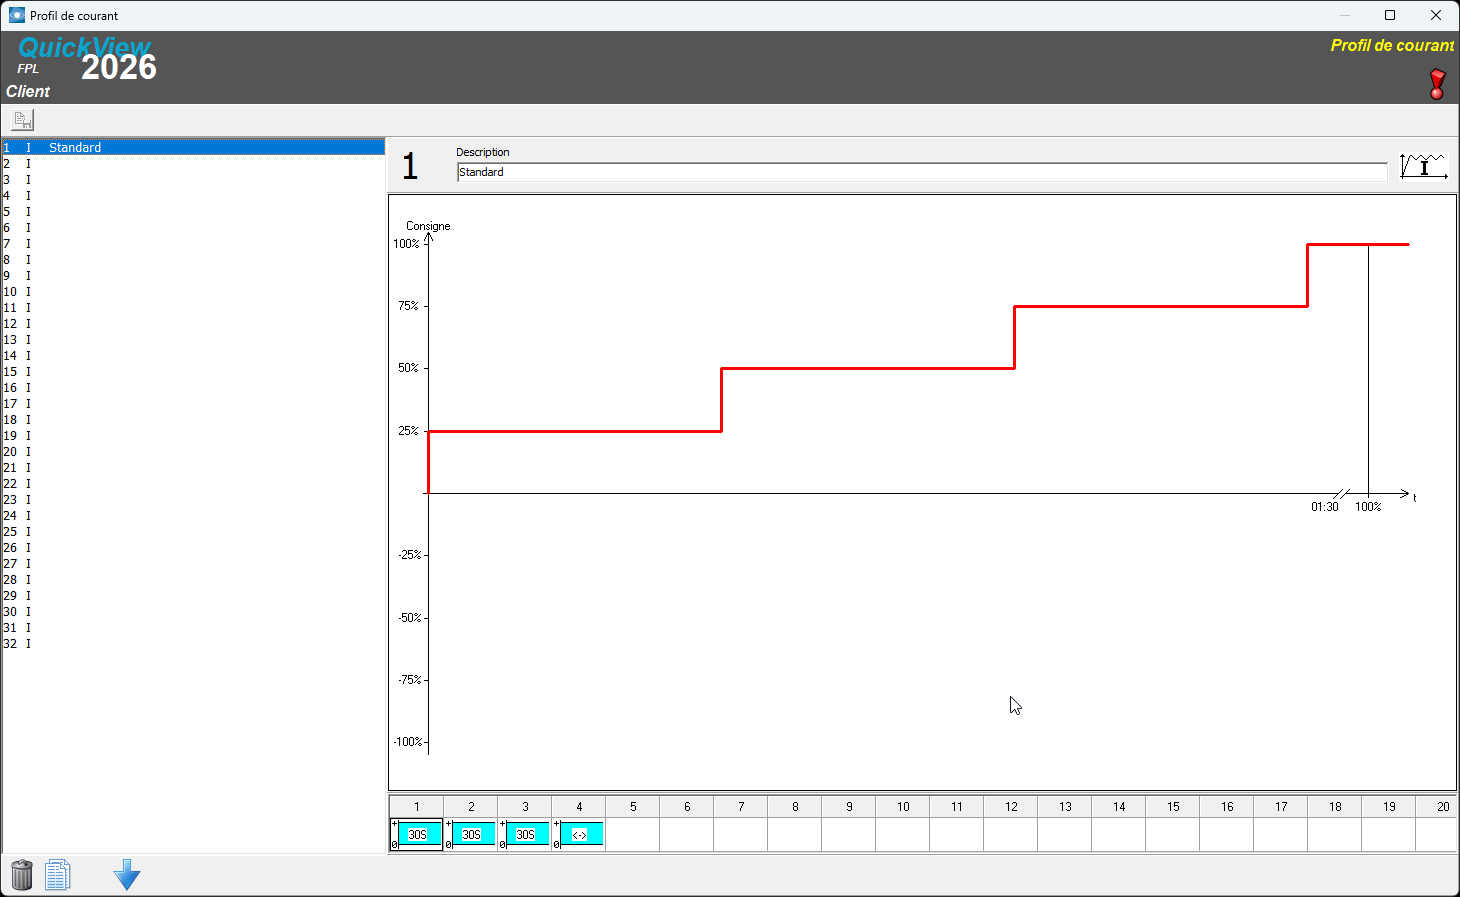Click the current profile curve type icon
The image size is (1460, 897).
point(1423,166)
